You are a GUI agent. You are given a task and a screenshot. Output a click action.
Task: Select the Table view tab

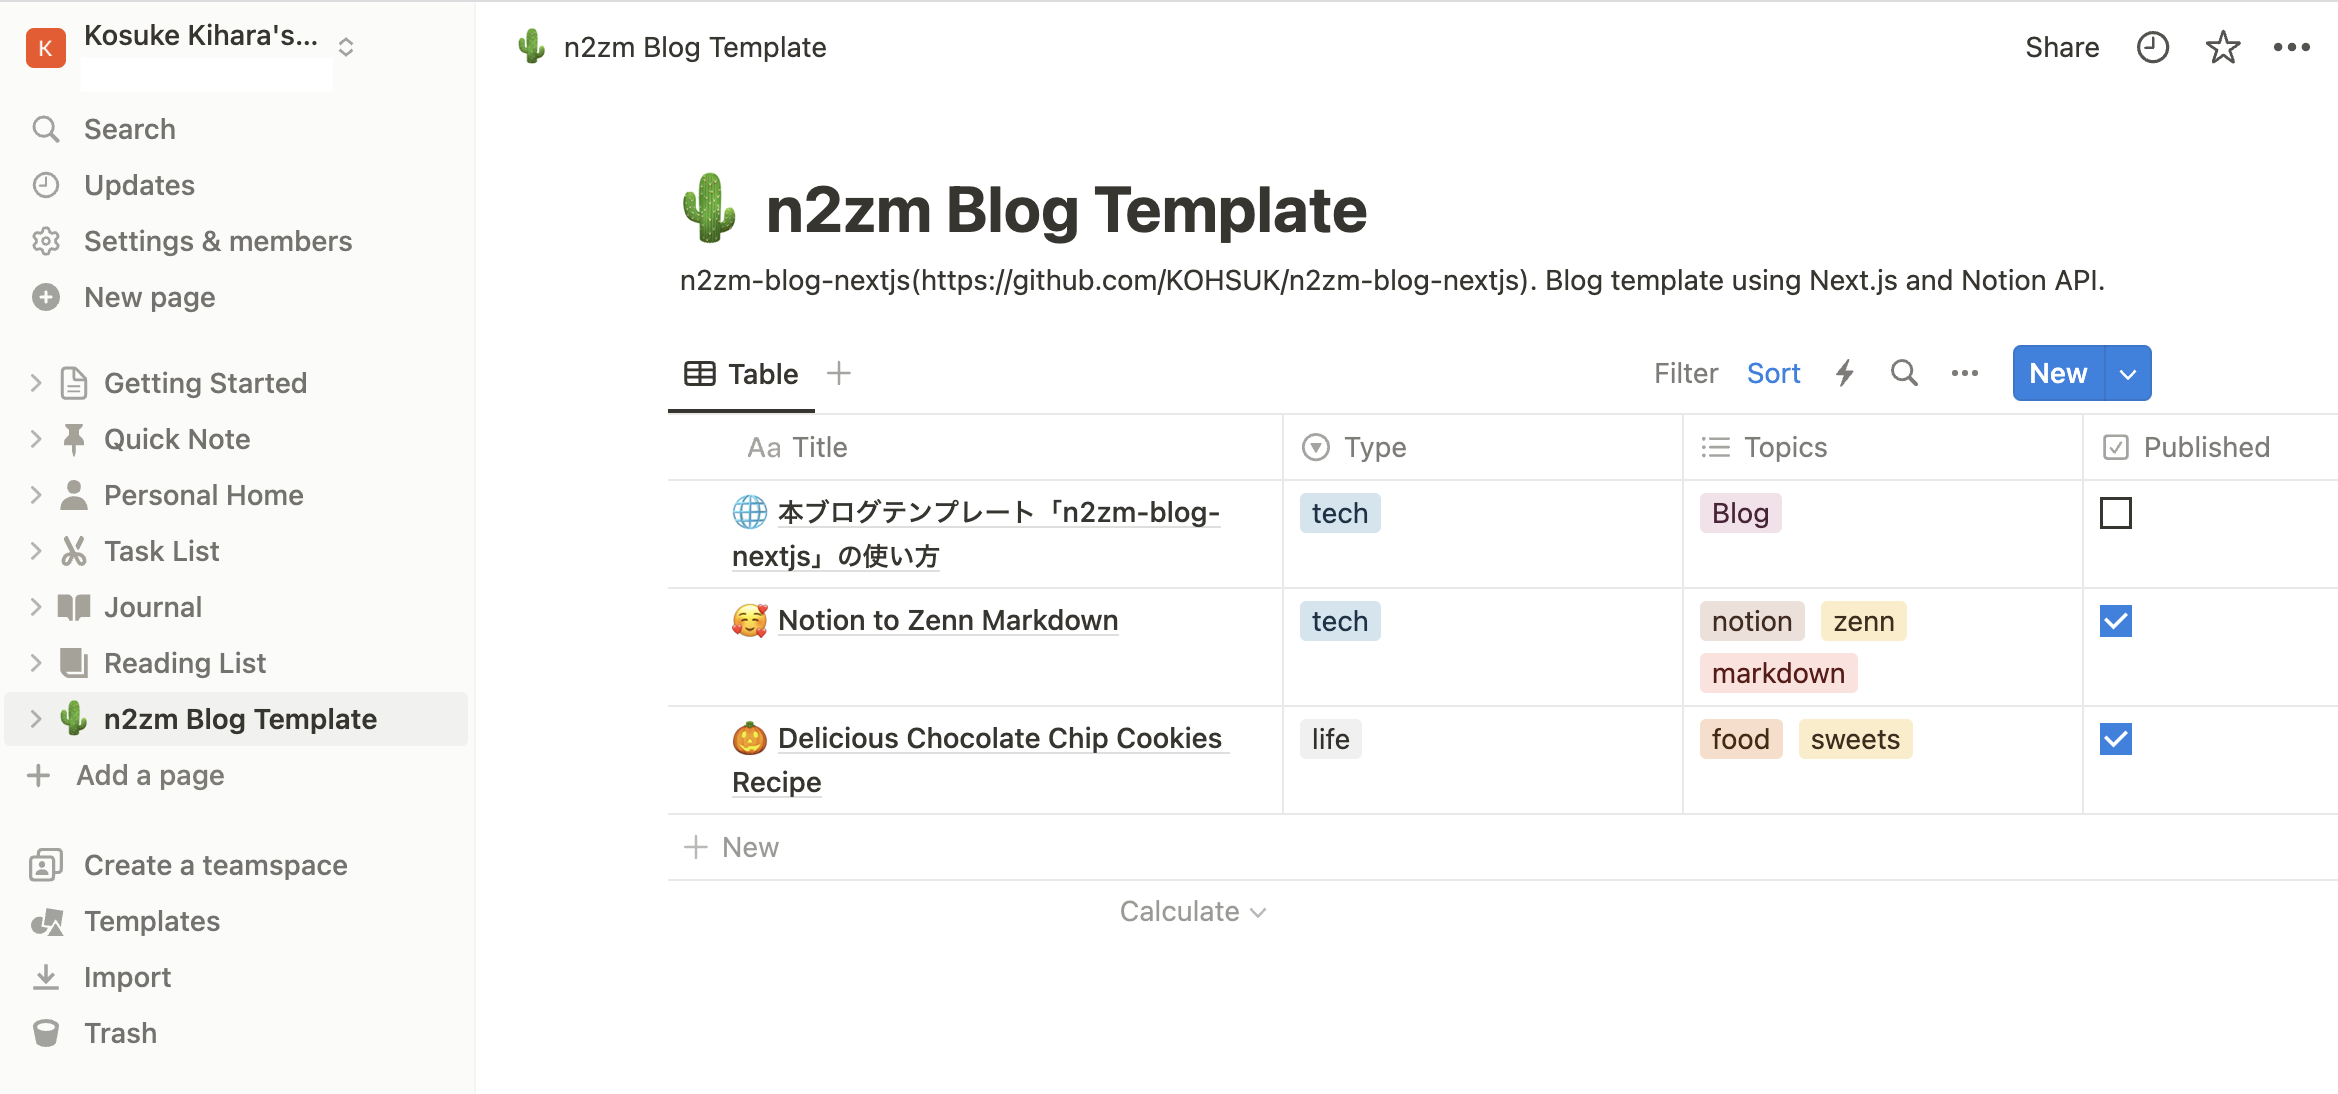[x=741, y=374]
